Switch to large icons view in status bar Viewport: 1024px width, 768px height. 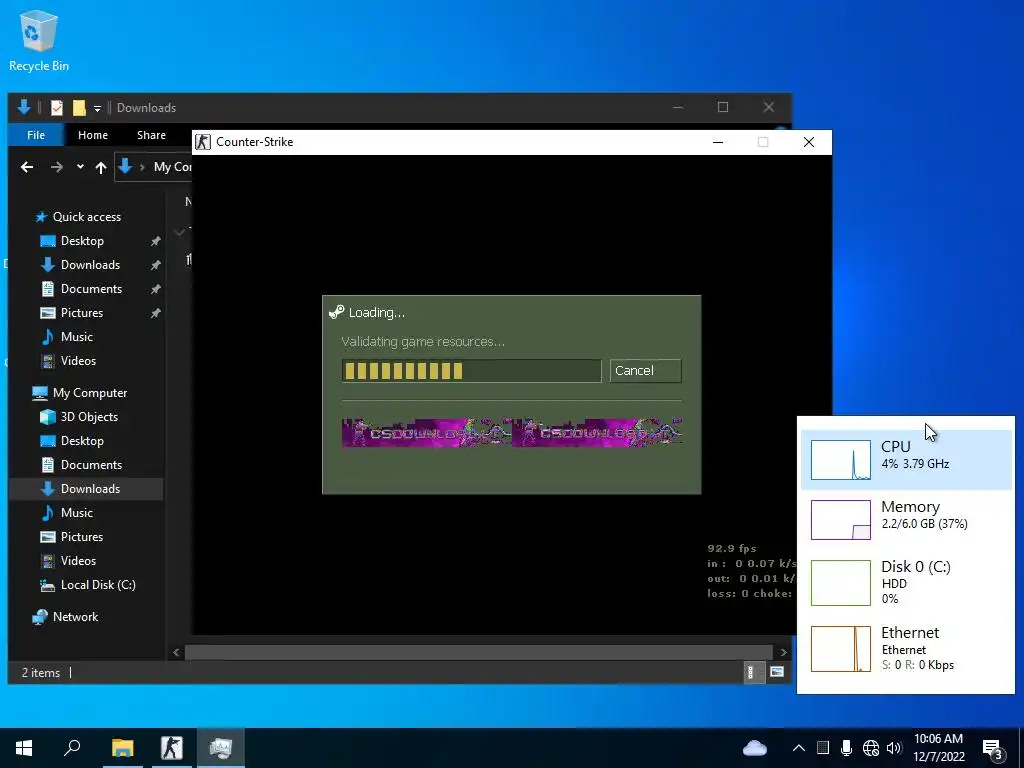(x=776, y=672)
